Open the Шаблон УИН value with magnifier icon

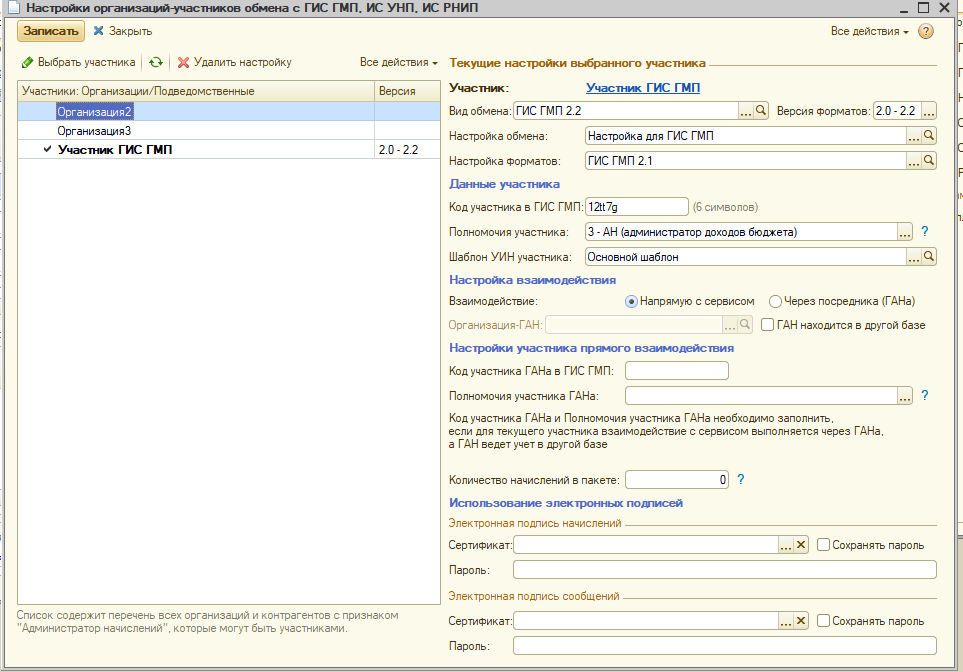928,257
